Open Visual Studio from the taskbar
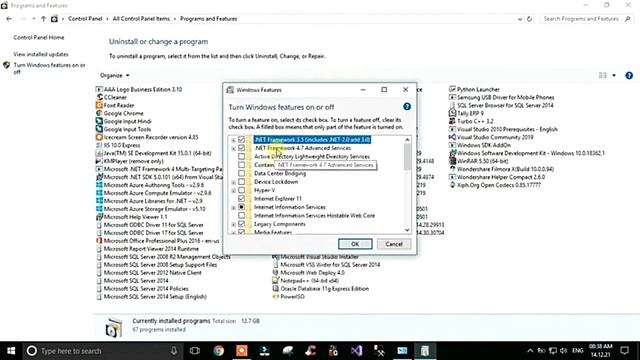Image resolution: width=640 pixels, height=360 pixels. coord(356,351)
